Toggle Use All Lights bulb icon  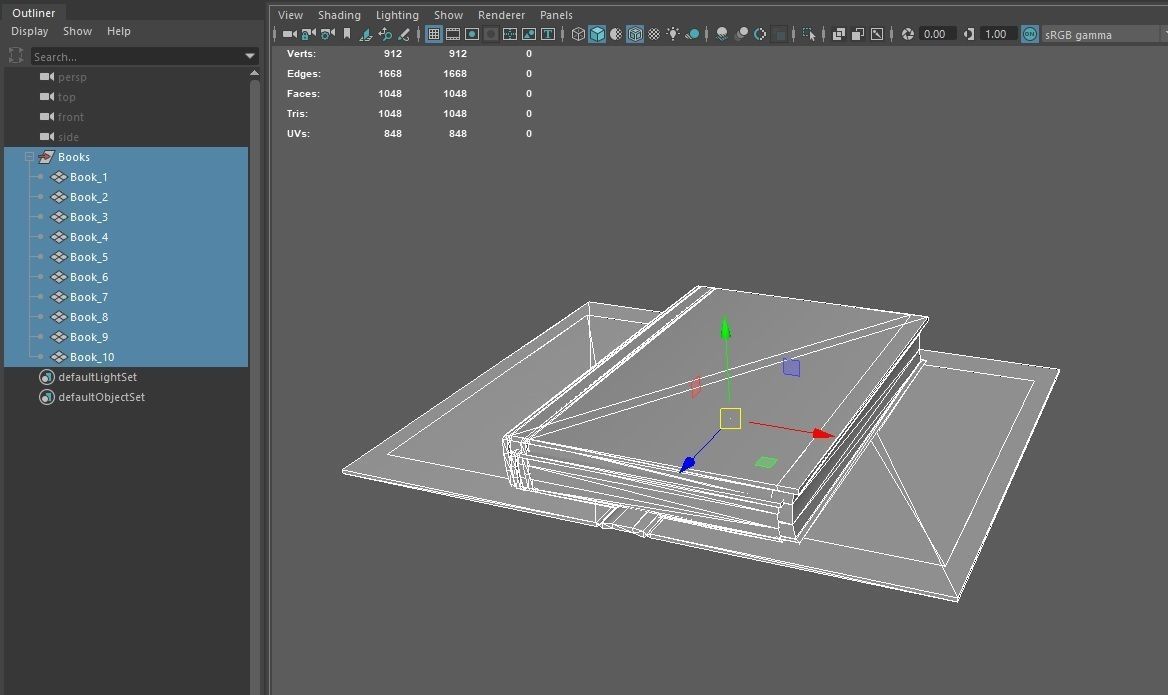click(x=673, y=34)
